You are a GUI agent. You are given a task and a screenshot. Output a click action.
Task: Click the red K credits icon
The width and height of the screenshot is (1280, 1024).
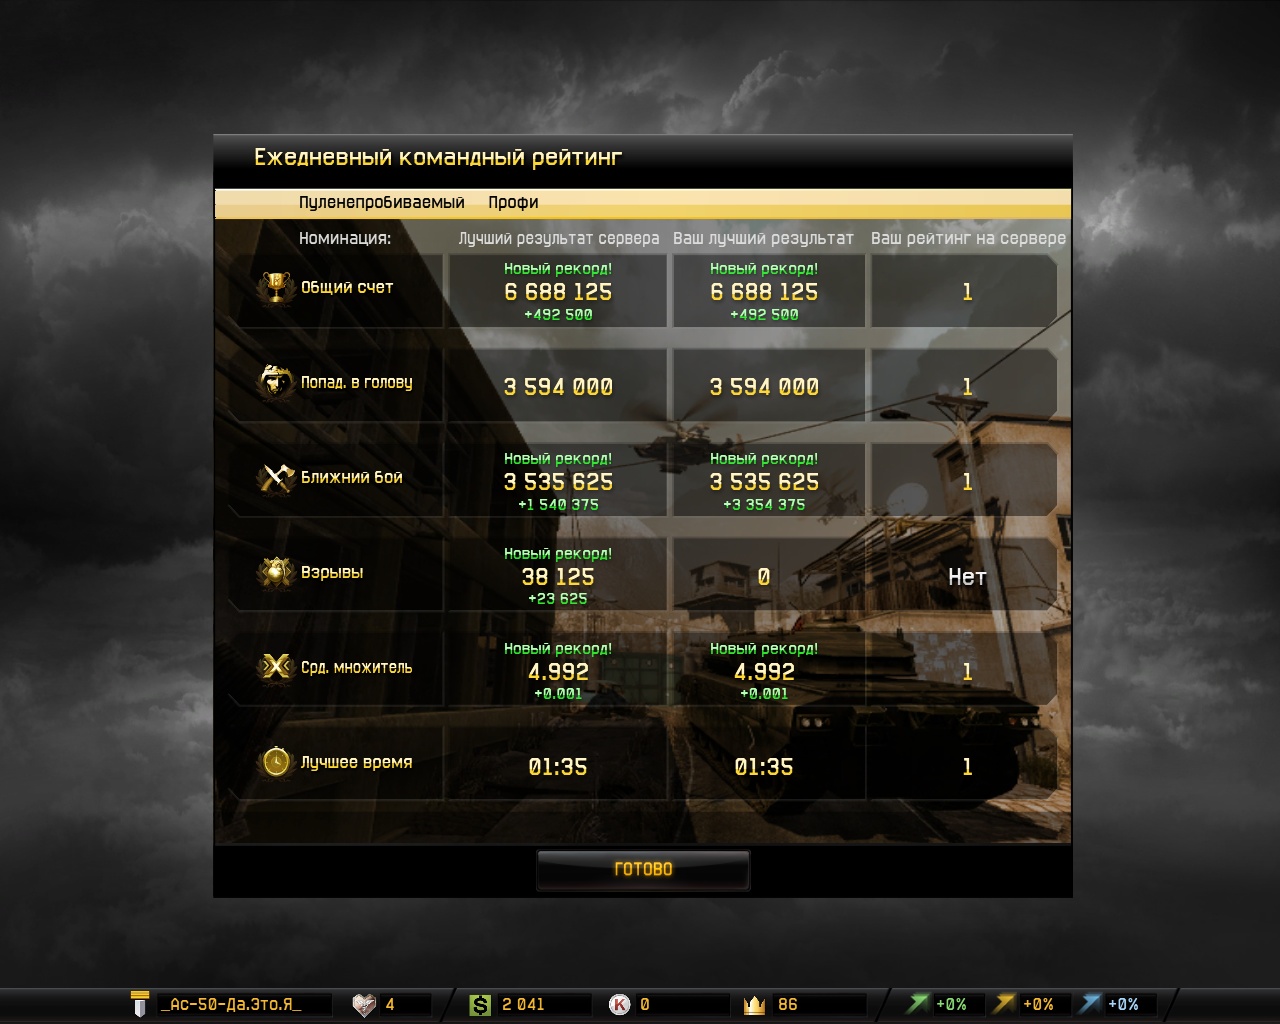pyautogui.click(x=620, y=1004)
